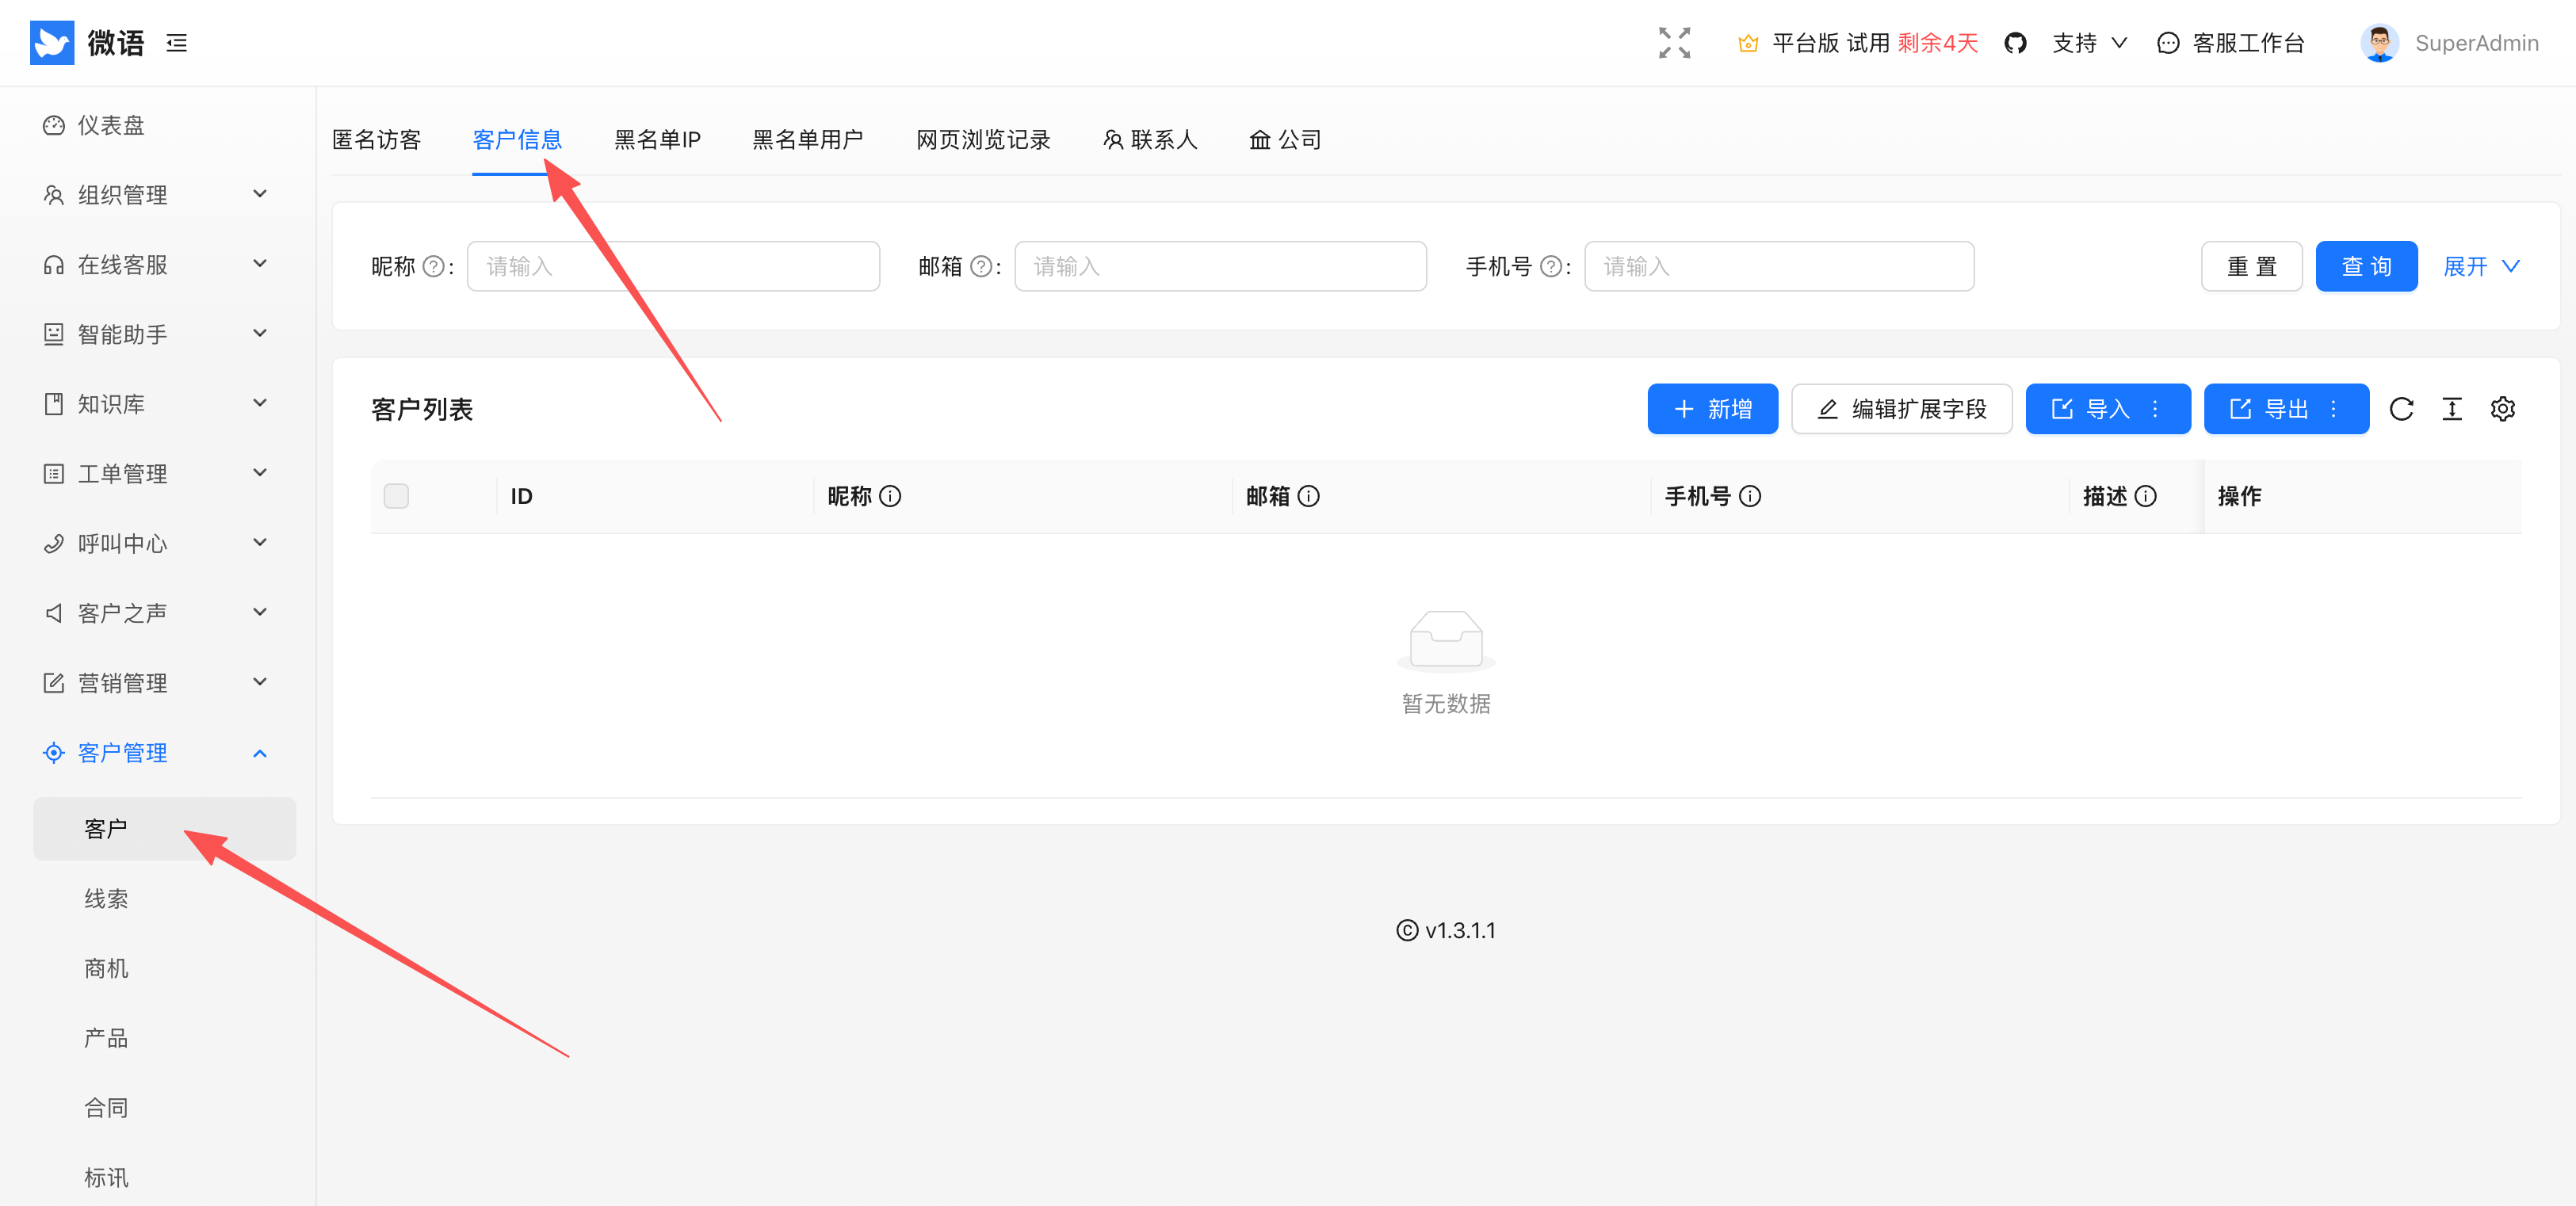This screenshot has height=1206, width=2576.
Task: Expand the 呼叫中心 menu
Action: click(158, 543)
